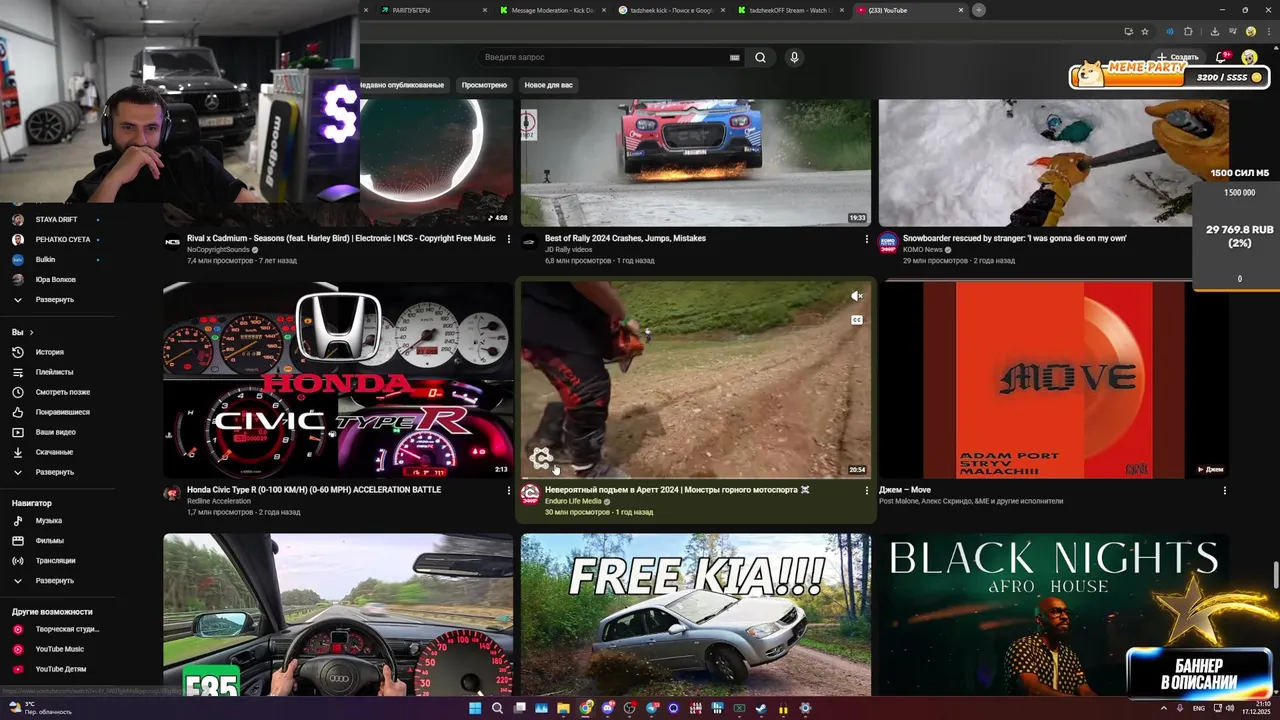Screen dimensions: 1280x720
Task: Open Ваши видео in sidebar
Action: [55, 432]
